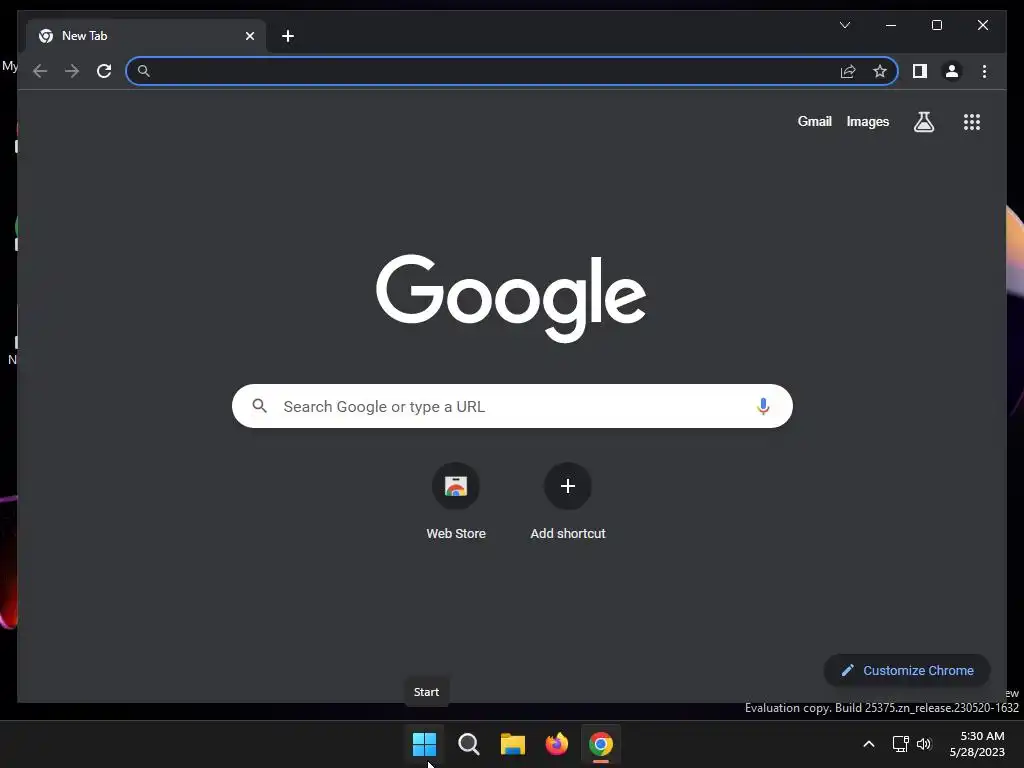Viewport: 1024px width, 768px height.
Task: Click the magnifier icon in Google search box
Action: tap(259, 406)
